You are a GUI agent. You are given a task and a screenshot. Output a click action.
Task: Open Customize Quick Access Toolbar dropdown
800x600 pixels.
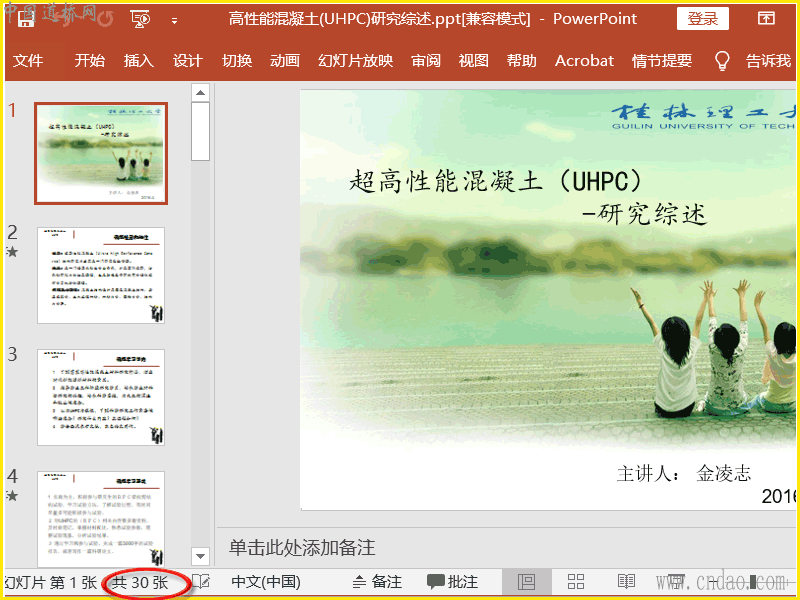click(x=174, y=20)
